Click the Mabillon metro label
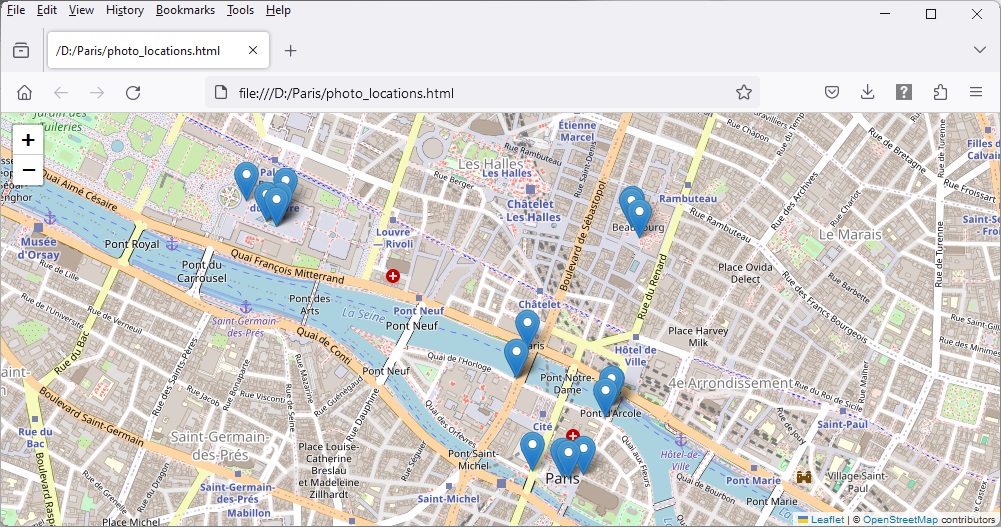The image size is (1001, 527). pyautogui.click(x=249, y=513)
